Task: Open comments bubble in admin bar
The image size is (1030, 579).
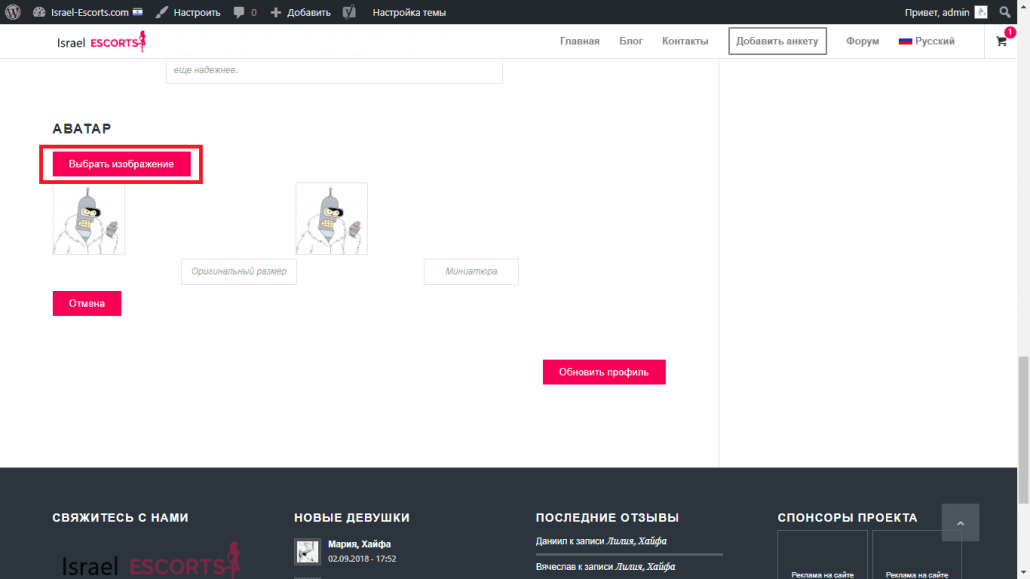Action: [245, 12]
